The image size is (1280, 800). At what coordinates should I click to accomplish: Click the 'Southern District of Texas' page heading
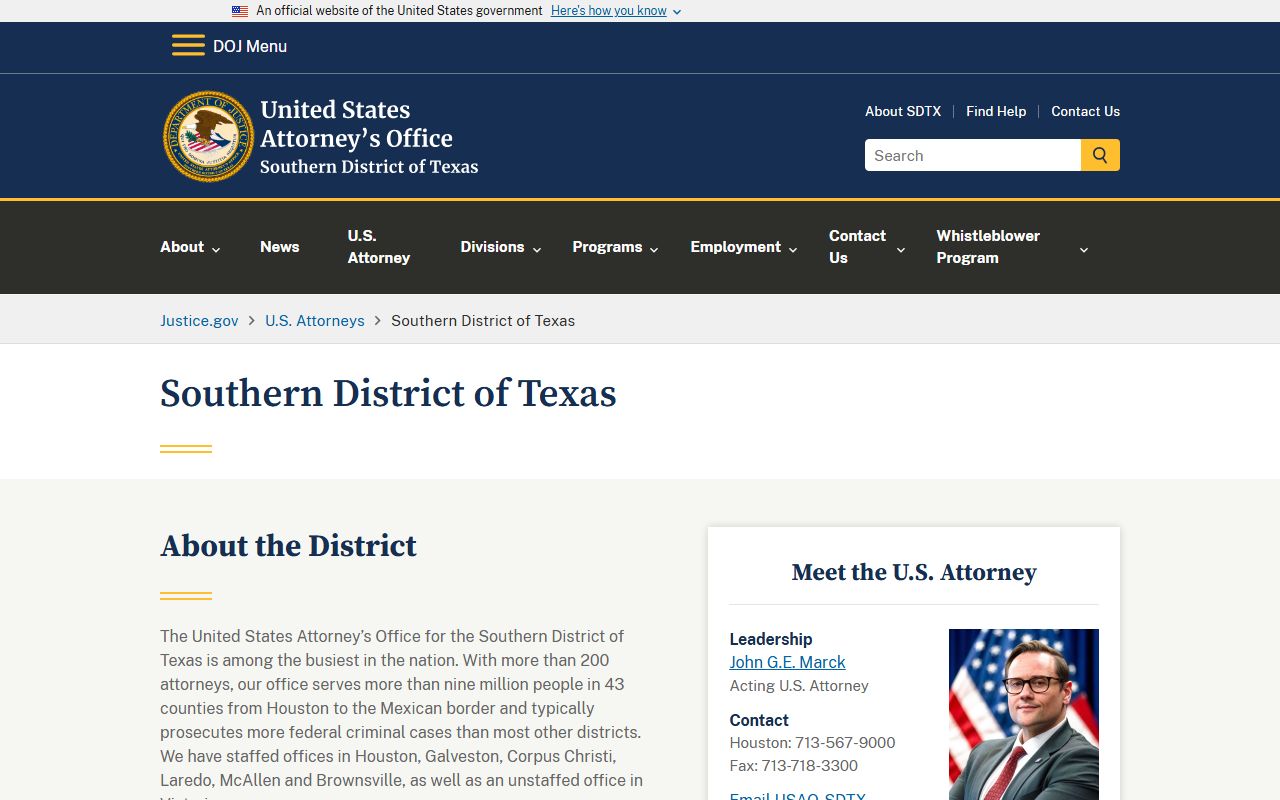coord(388,394)
